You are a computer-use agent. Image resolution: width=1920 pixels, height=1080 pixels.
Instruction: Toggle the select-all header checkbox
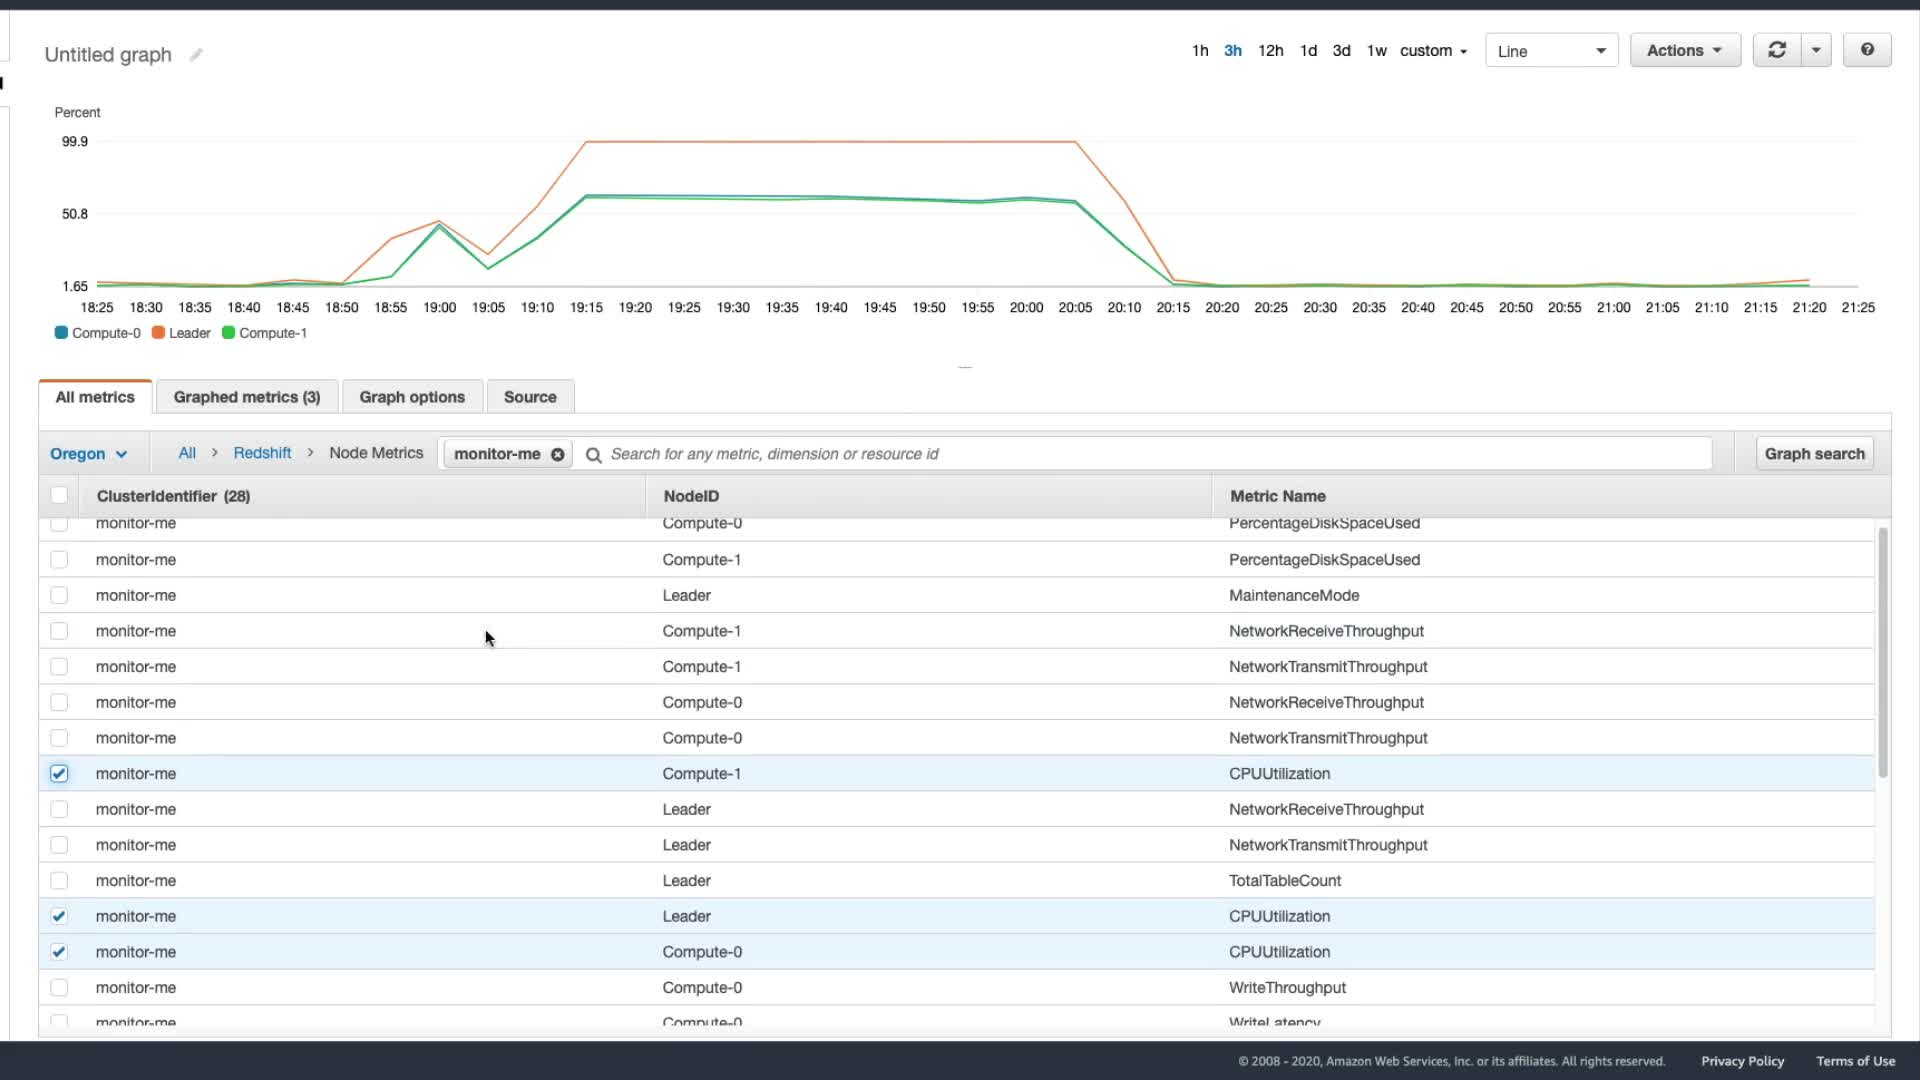(59, 496)
